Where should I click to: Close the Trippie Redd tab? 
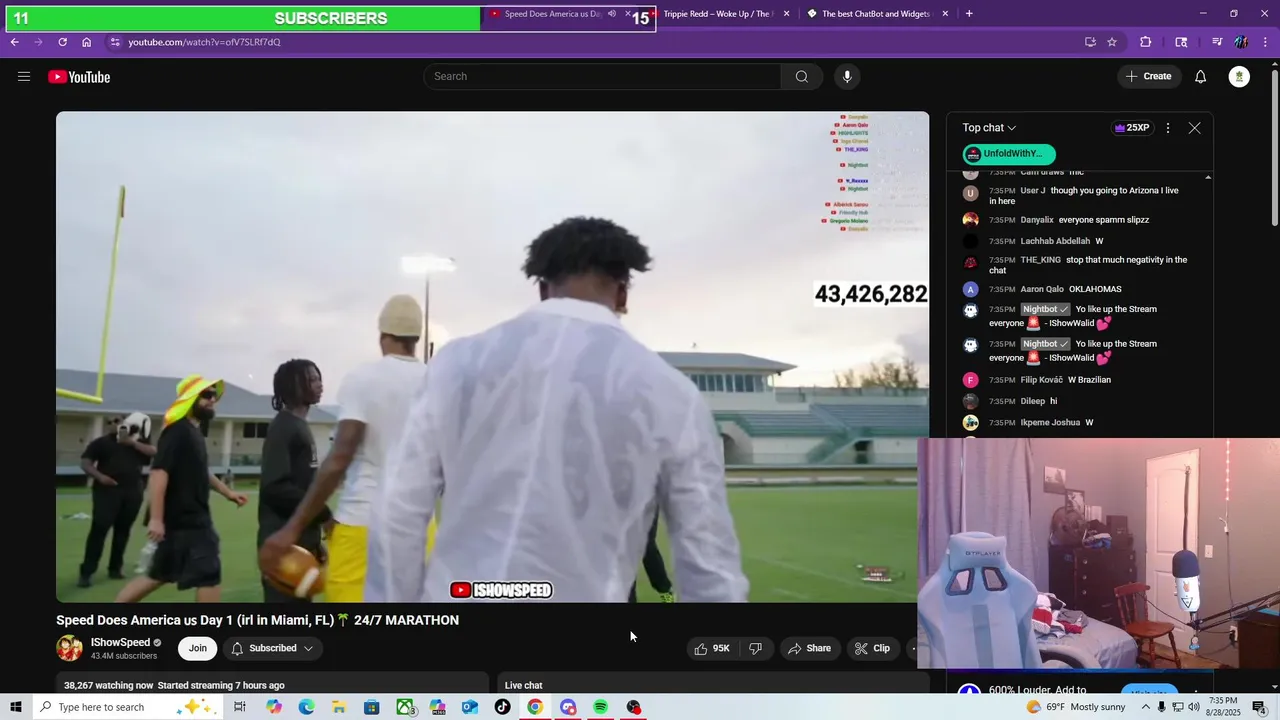[786, 14]
